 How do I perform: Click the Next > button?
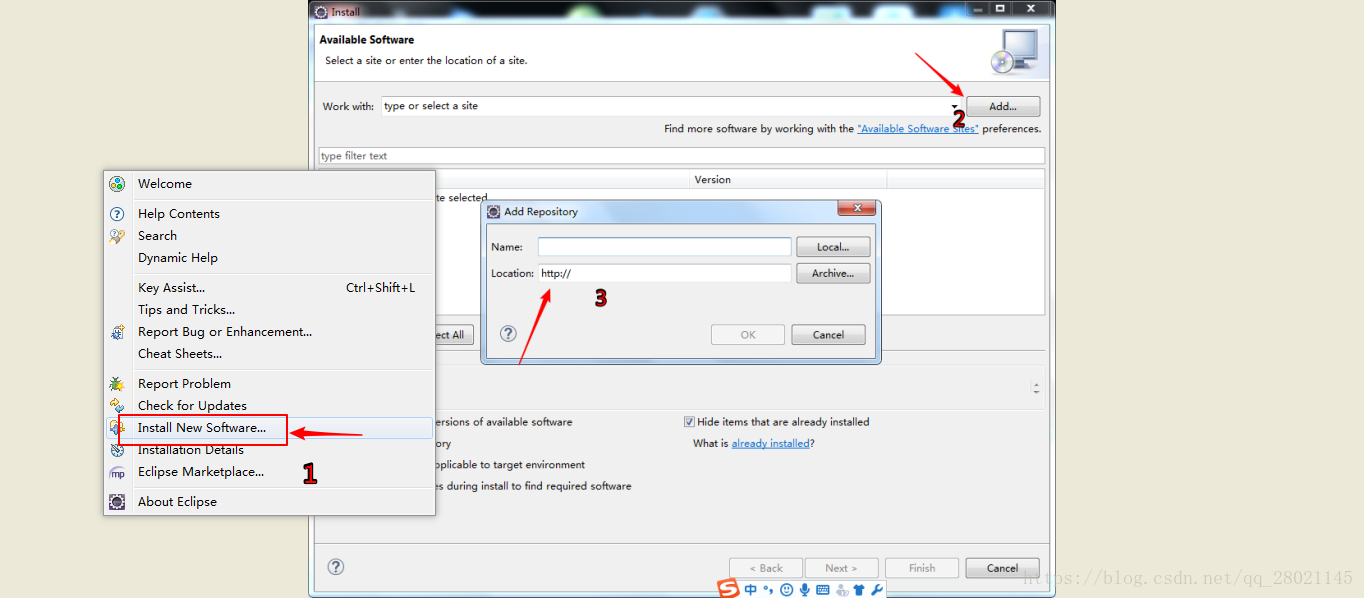pyautogui.click(x=842, y=568)
